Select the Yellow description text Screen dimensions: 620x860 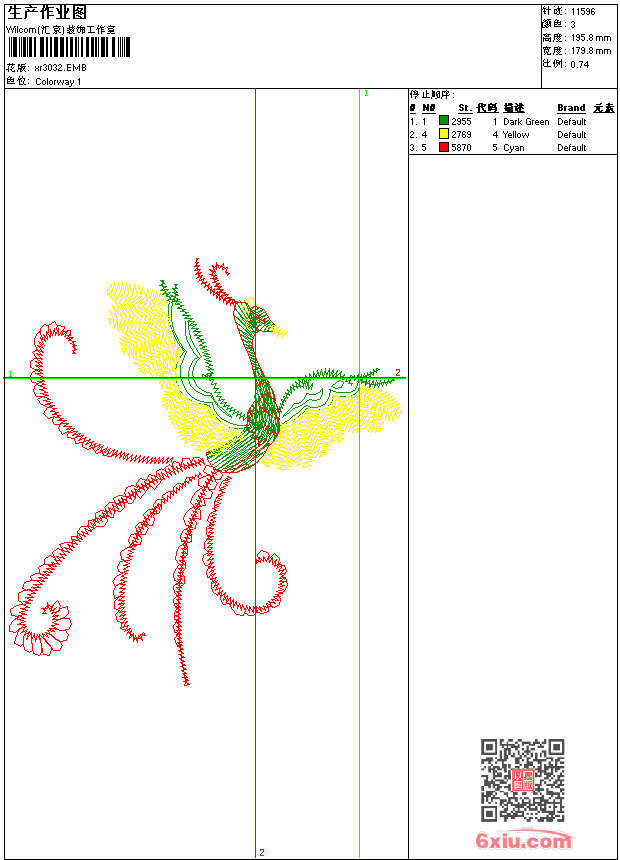pyautogui.click(x=516, y=135)
